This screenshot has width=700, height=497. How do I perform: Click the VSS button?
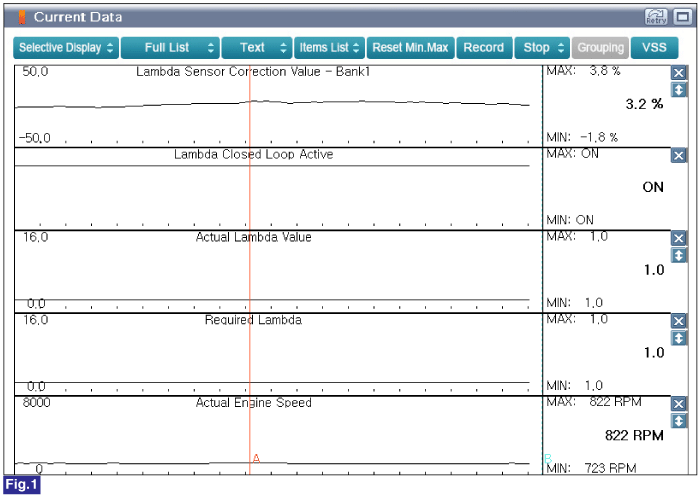654,48
